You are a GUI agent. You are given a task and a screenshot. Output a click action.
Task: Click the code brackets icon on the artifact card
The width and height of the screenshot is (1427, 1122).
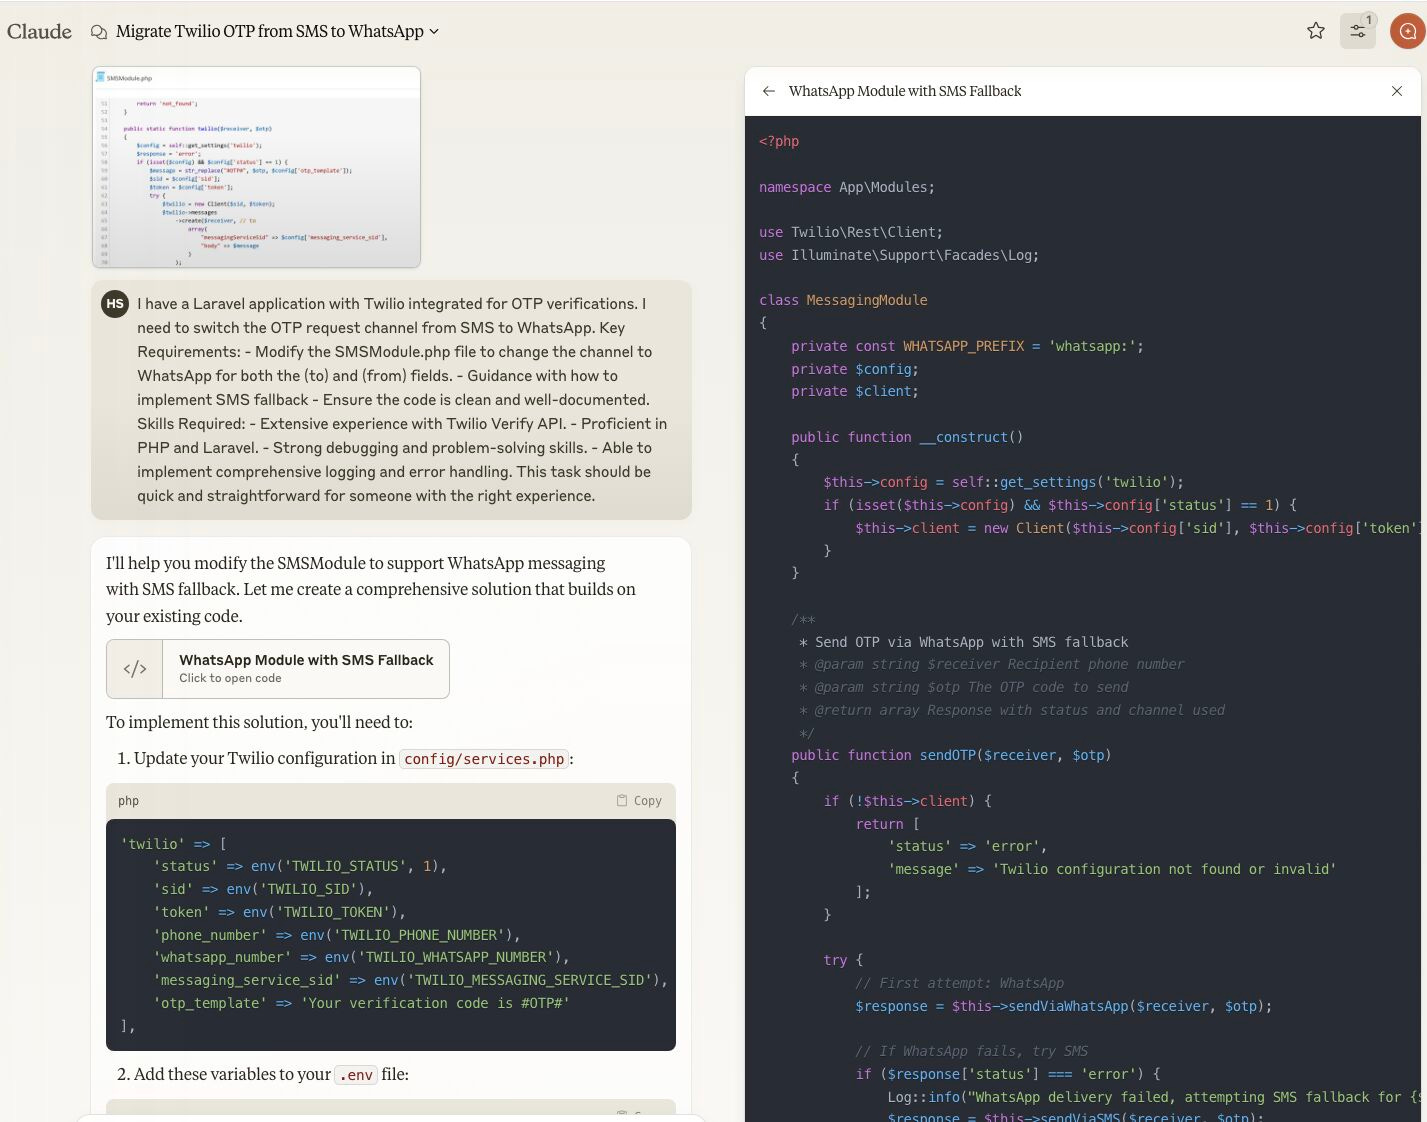(135, 669)
